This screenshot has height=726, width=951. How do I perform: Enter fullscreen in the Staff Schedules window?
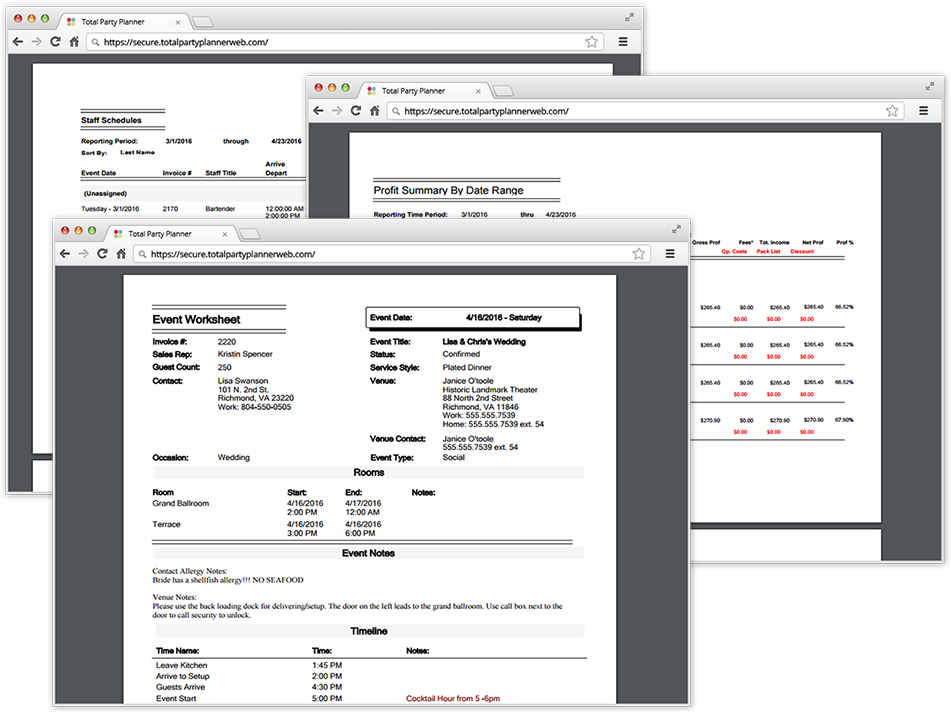pos(629,17)
